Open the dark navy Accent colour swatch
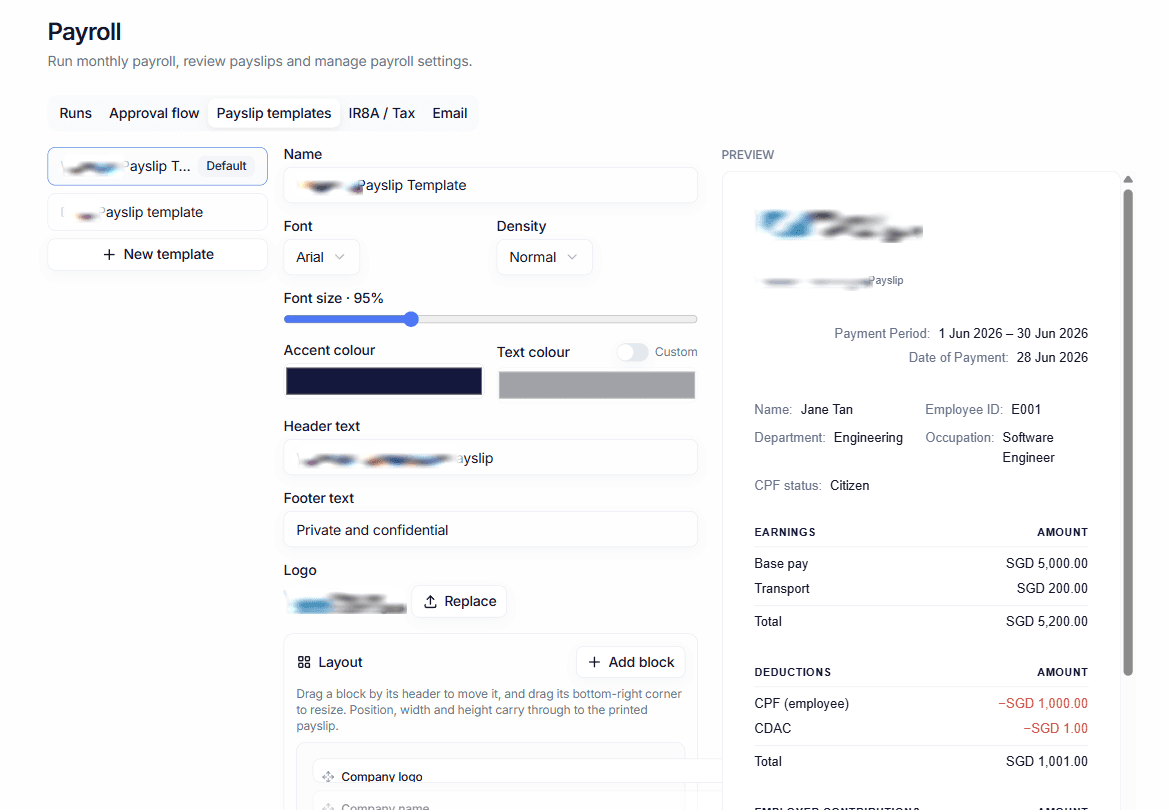The image size is (1169, 810). [x=384, y=381]
